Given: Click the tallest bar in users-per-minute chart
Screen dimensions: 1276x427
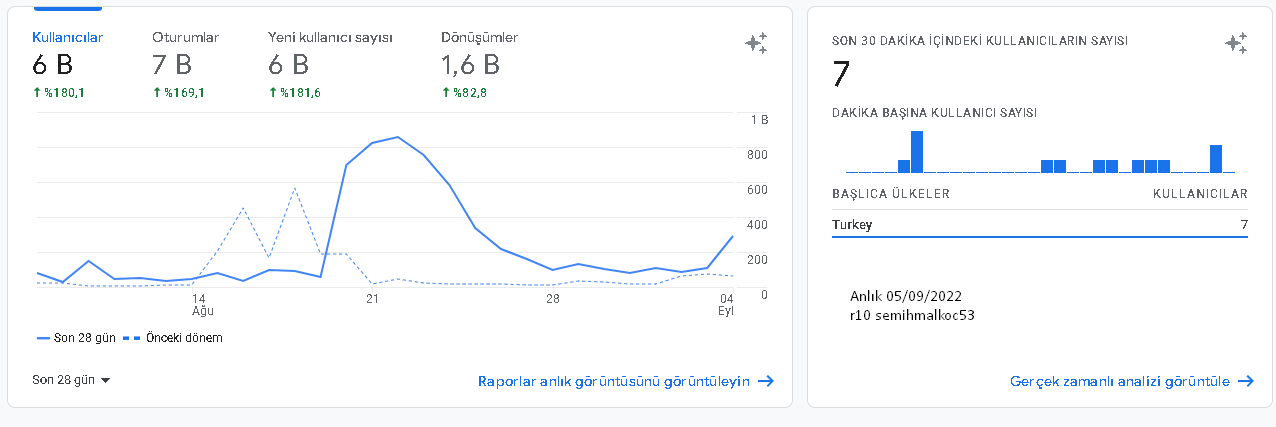Looking at the screenshot, I should pos(917,152).
